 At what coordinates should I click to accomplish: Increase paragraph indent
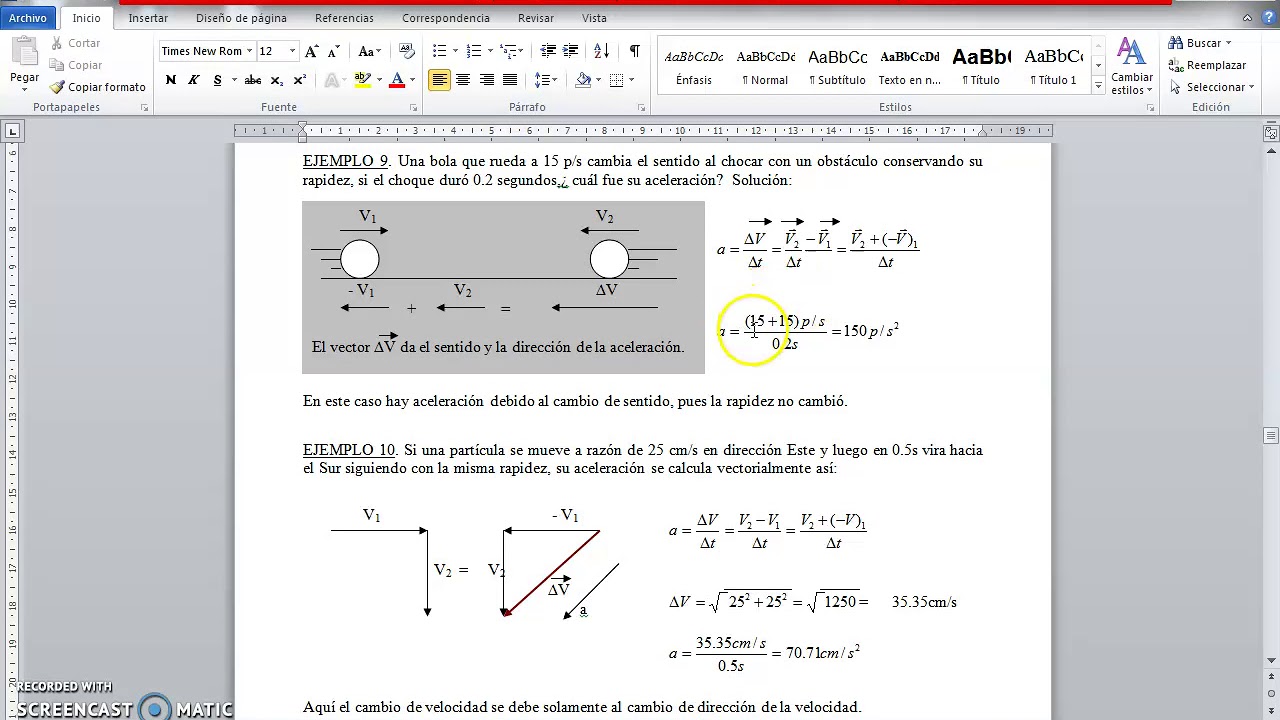pos(571,51)
